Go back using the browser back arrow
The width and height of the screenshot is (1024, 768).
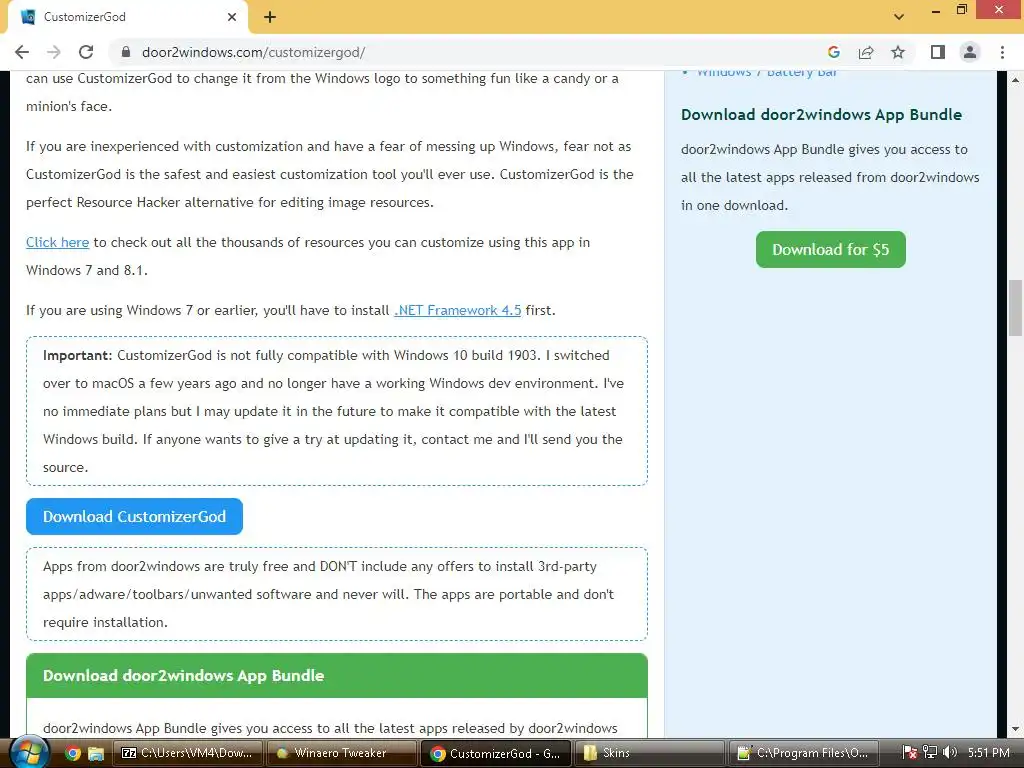point(22,52)
